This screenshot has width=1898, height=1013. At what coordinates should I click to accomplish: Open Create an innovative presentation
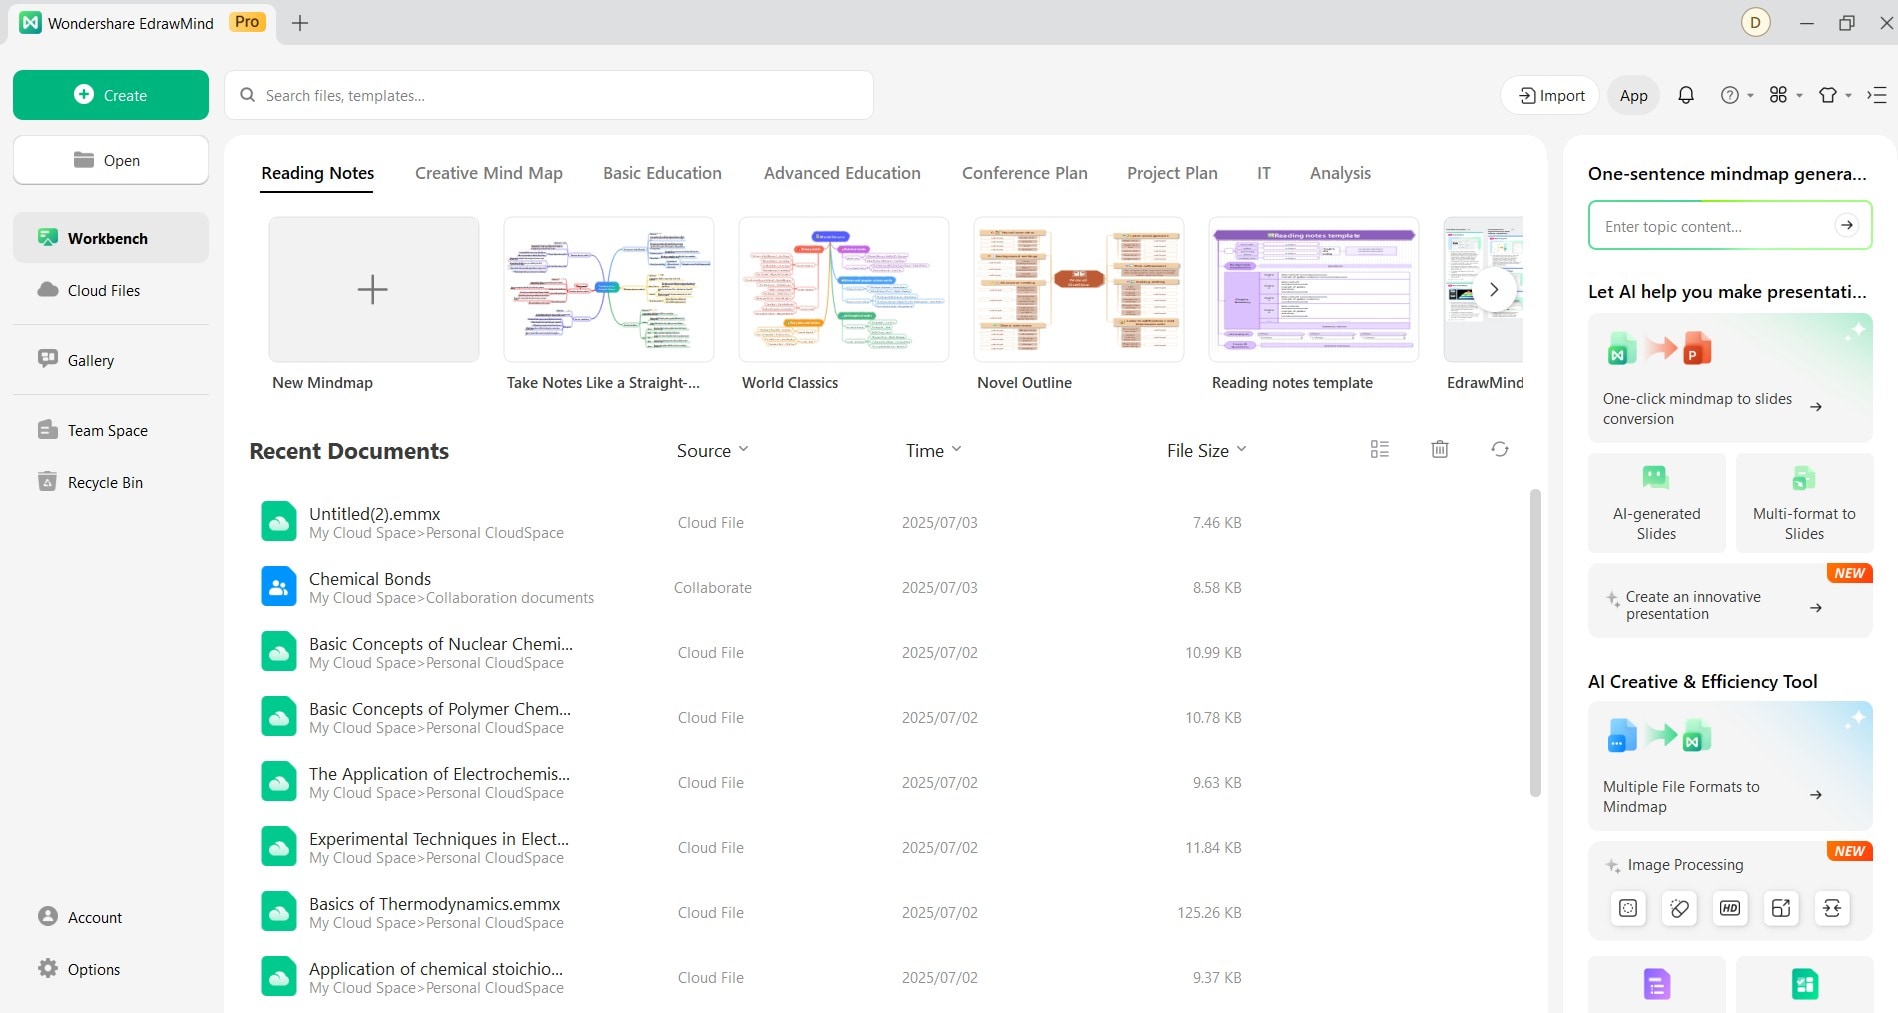click(x=1730, y=601)
